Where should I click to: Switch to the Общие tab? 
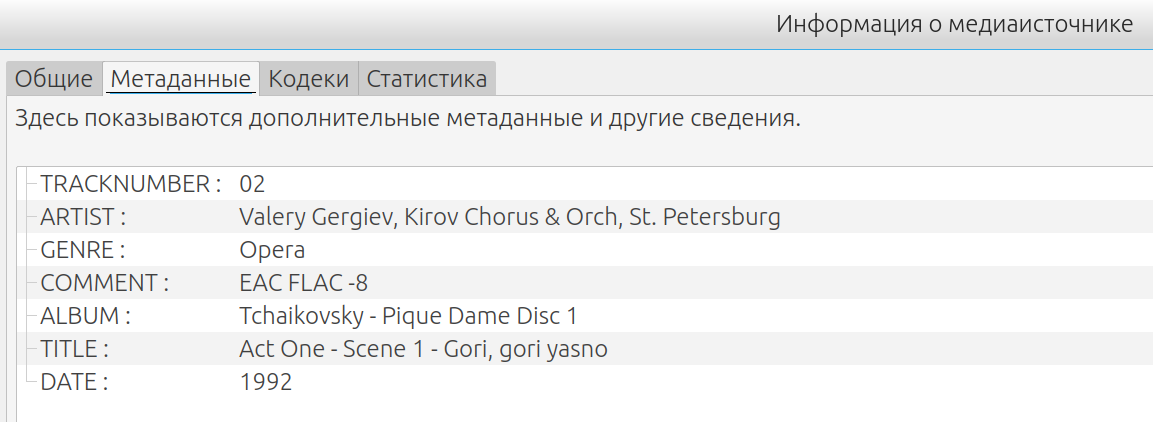click(x=54, y=79)
